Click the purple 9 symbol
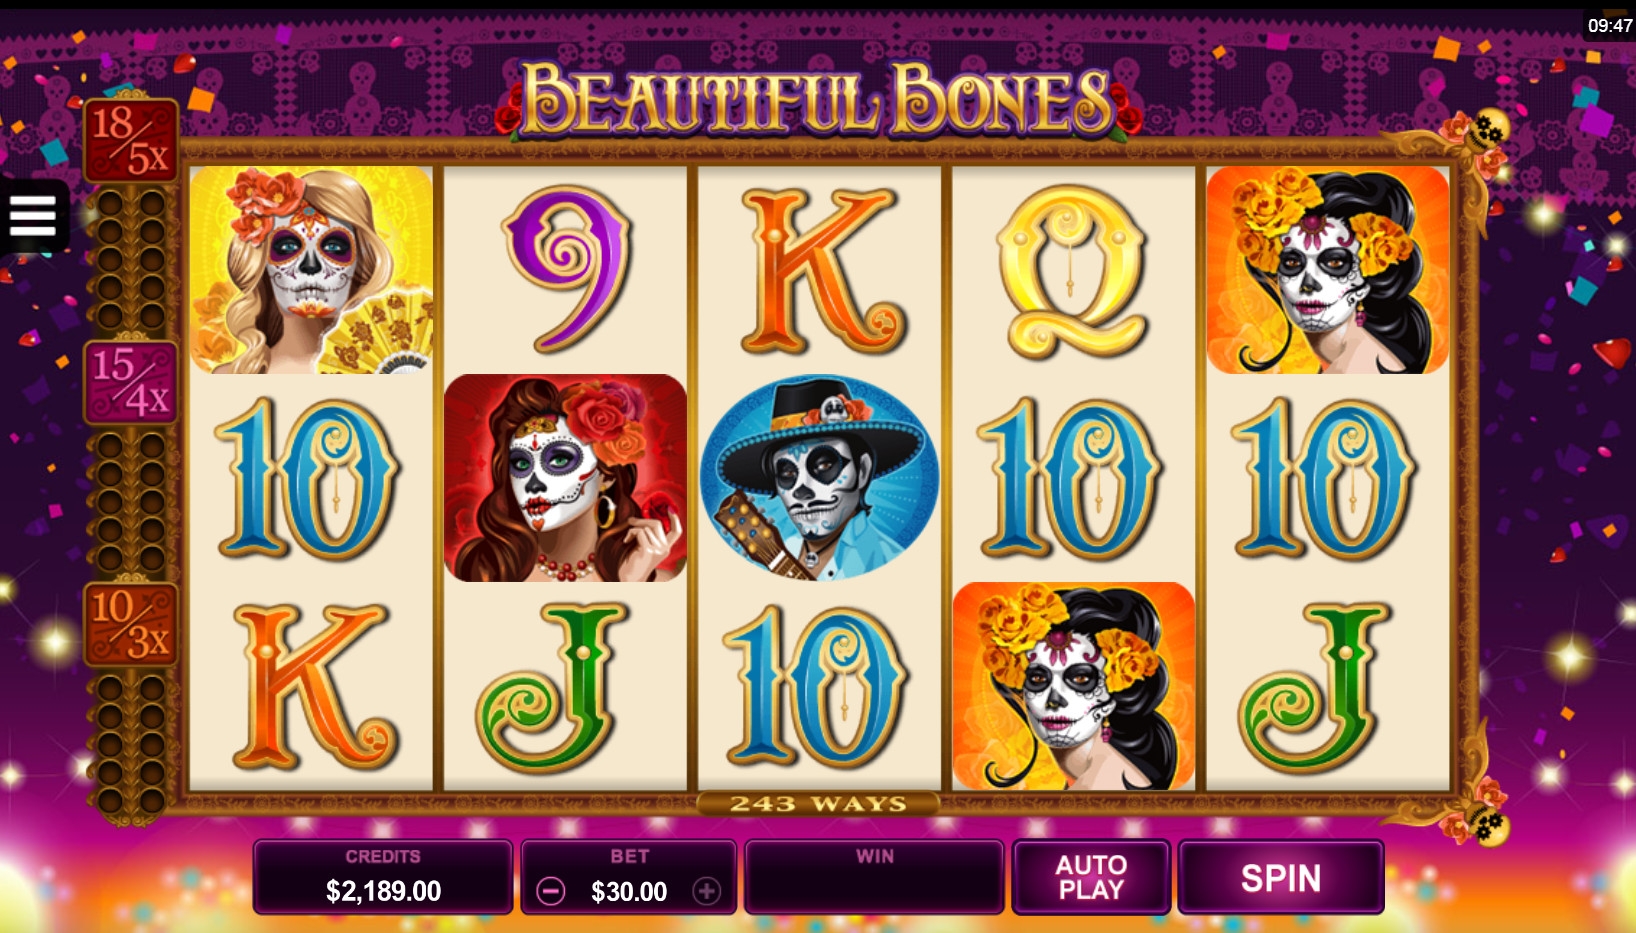Viewport: 1636px width, 933px height. pos(567,270)
